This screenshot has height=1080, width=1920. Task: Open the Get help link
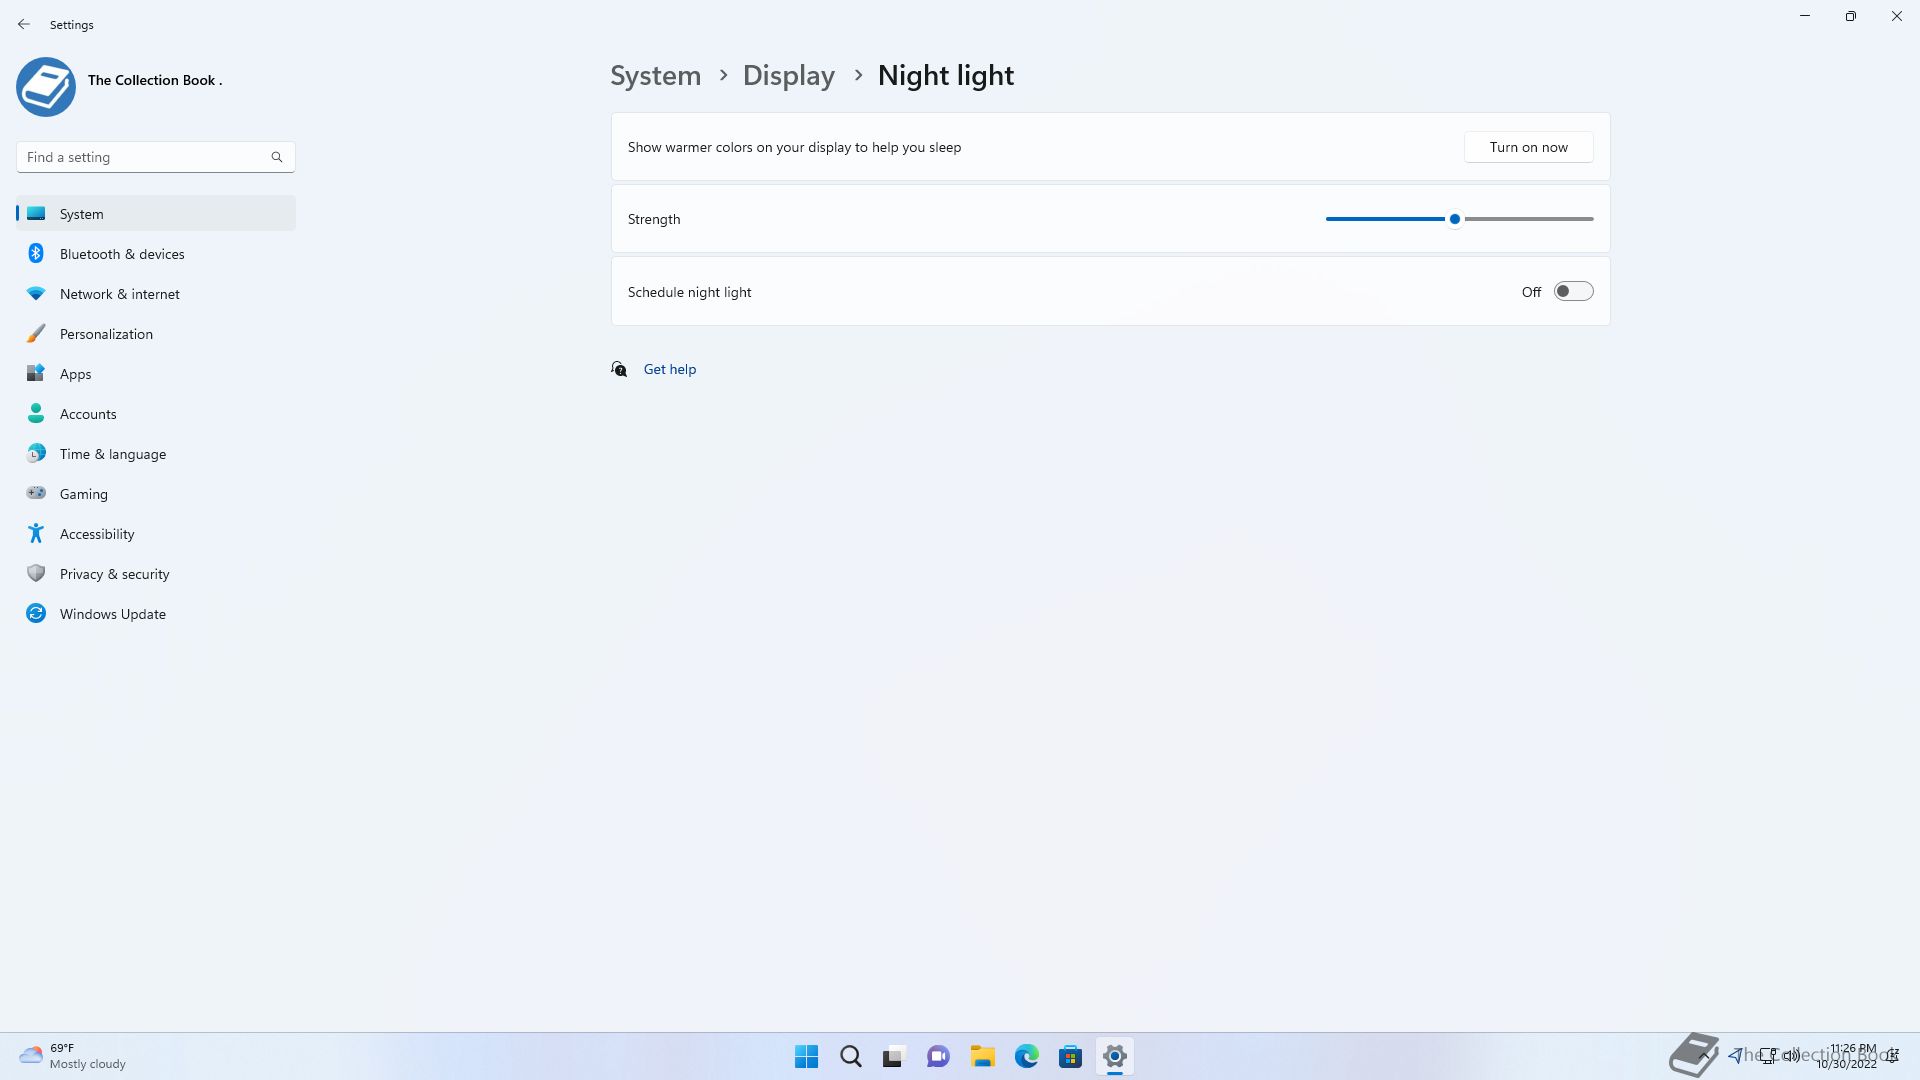(x=669, y=369)
